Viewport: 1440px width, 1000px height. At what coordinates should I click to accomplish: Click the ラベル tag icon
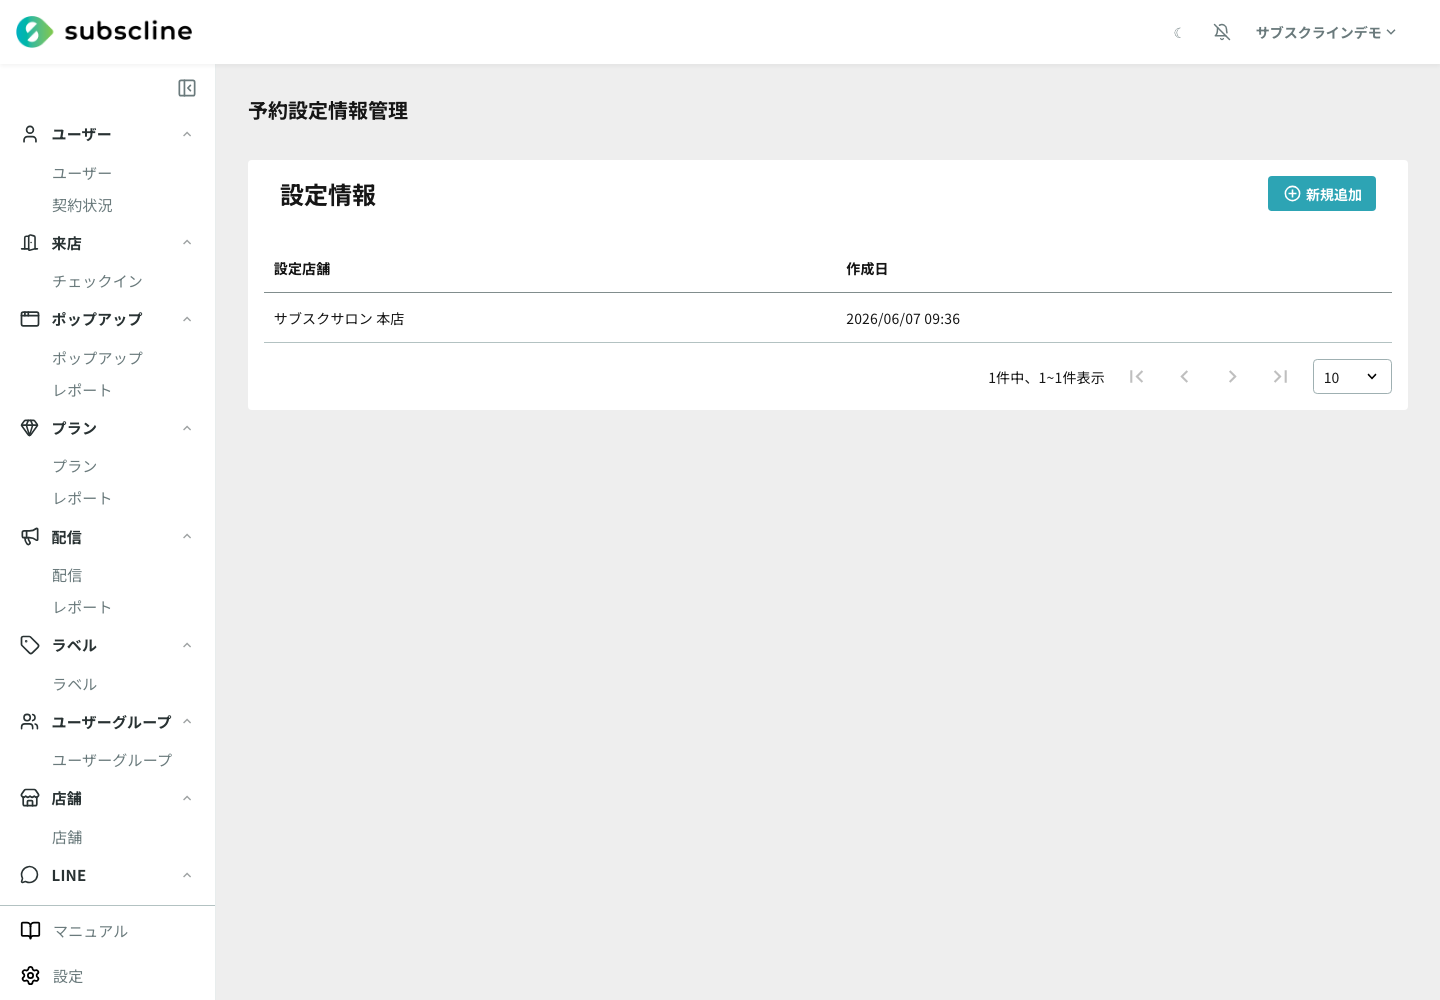pos(30,645)
